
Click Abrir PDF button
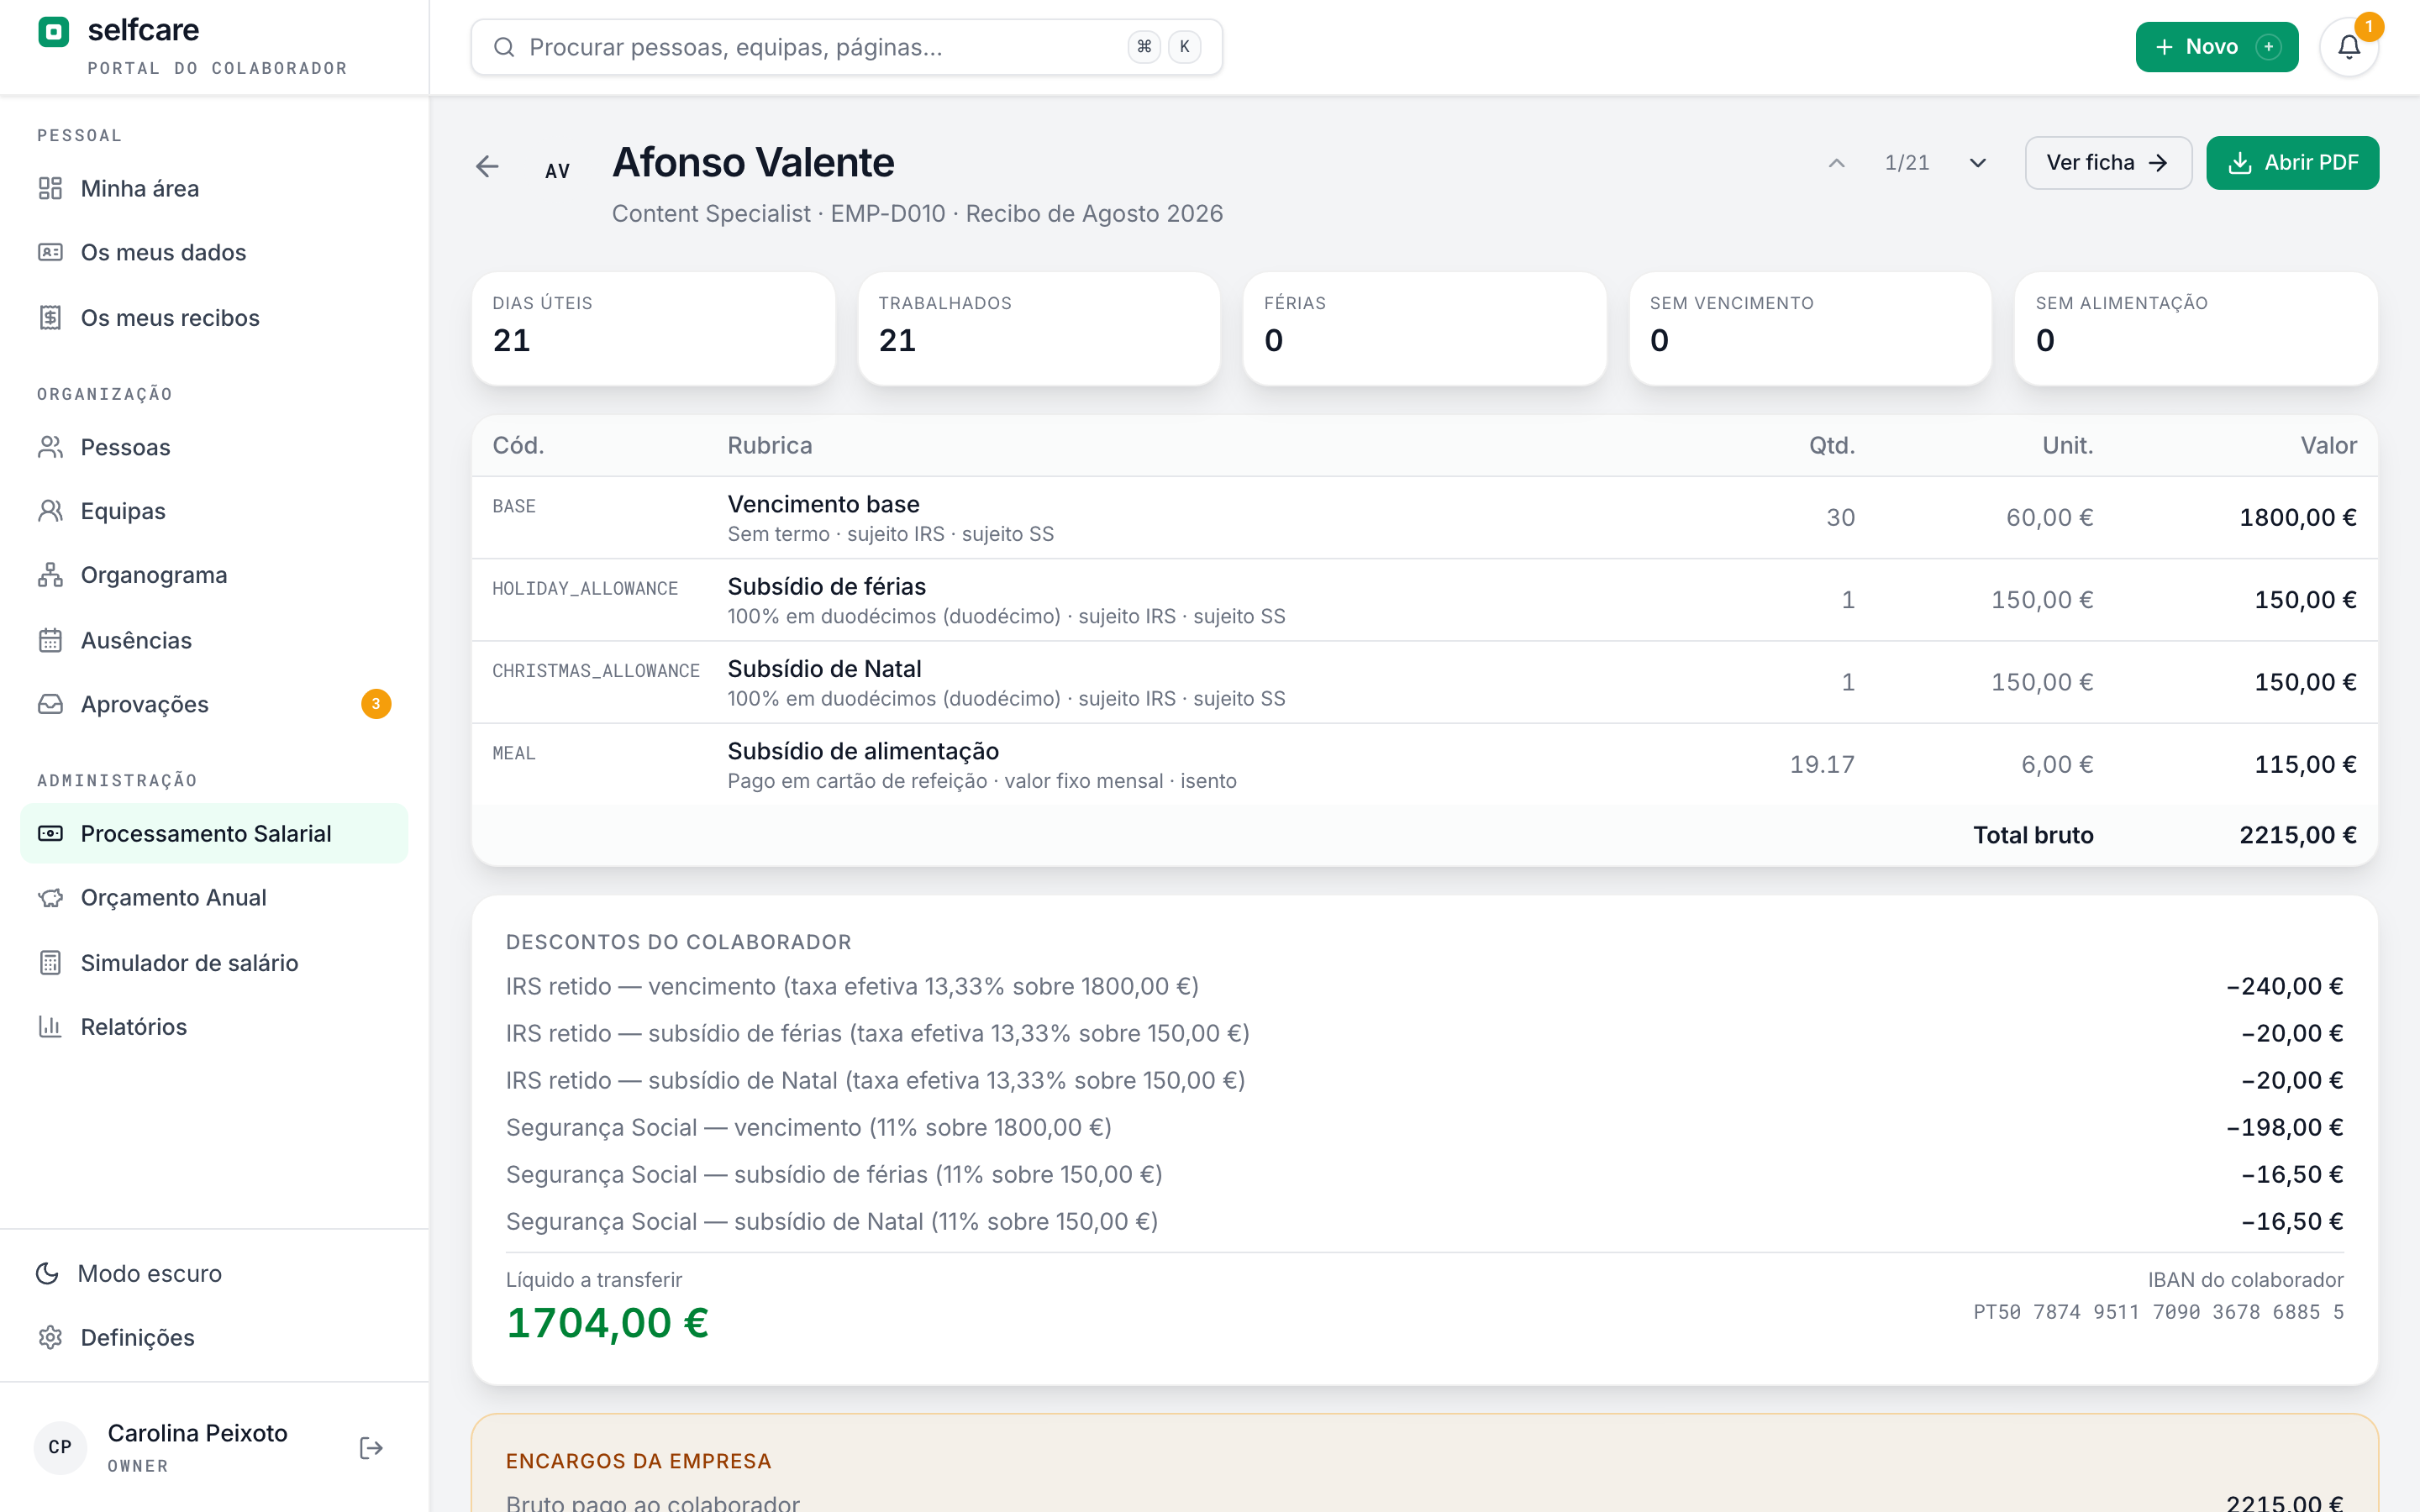click(2292, 162)
